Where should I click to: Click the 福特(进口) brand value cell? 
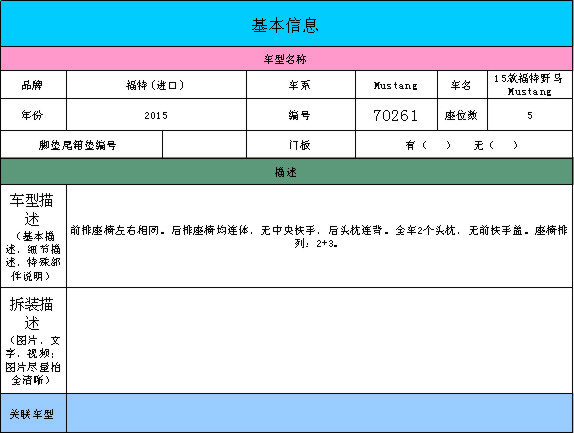tap(156, 85)
